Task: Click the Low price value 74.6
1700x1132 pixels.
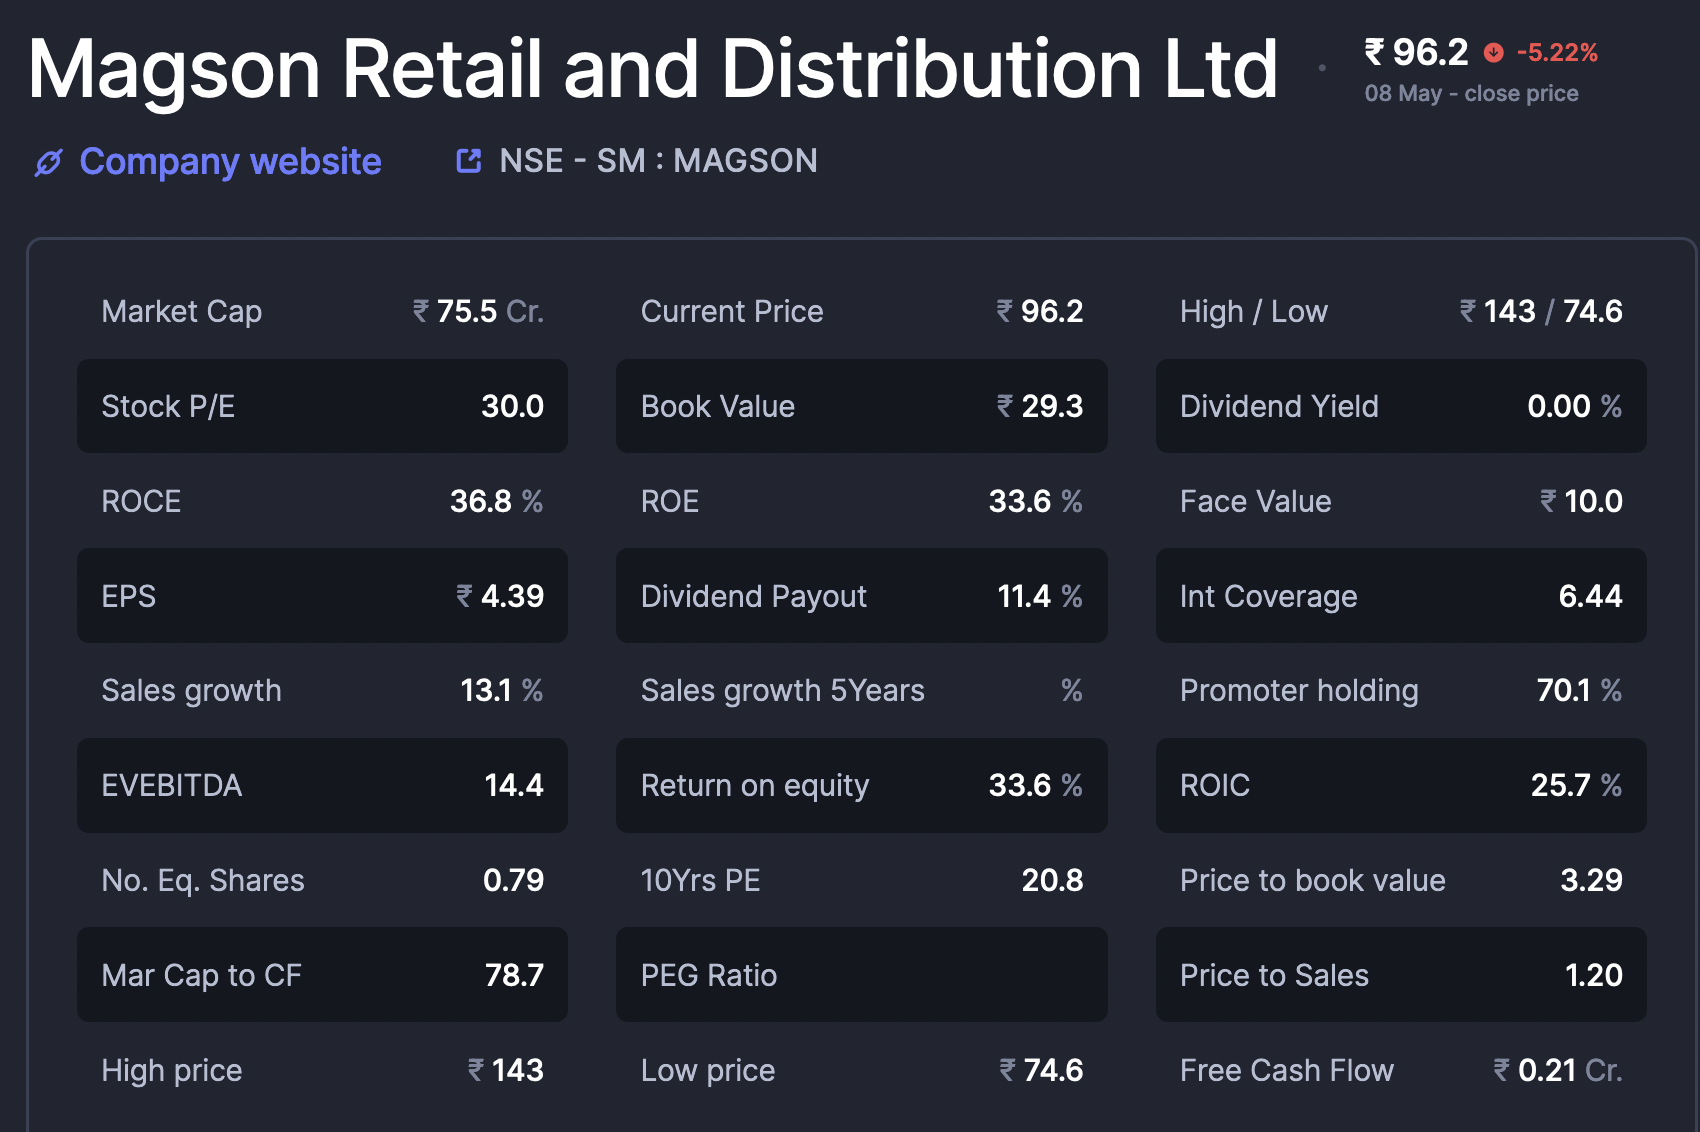Action: pos(1041,1070)
